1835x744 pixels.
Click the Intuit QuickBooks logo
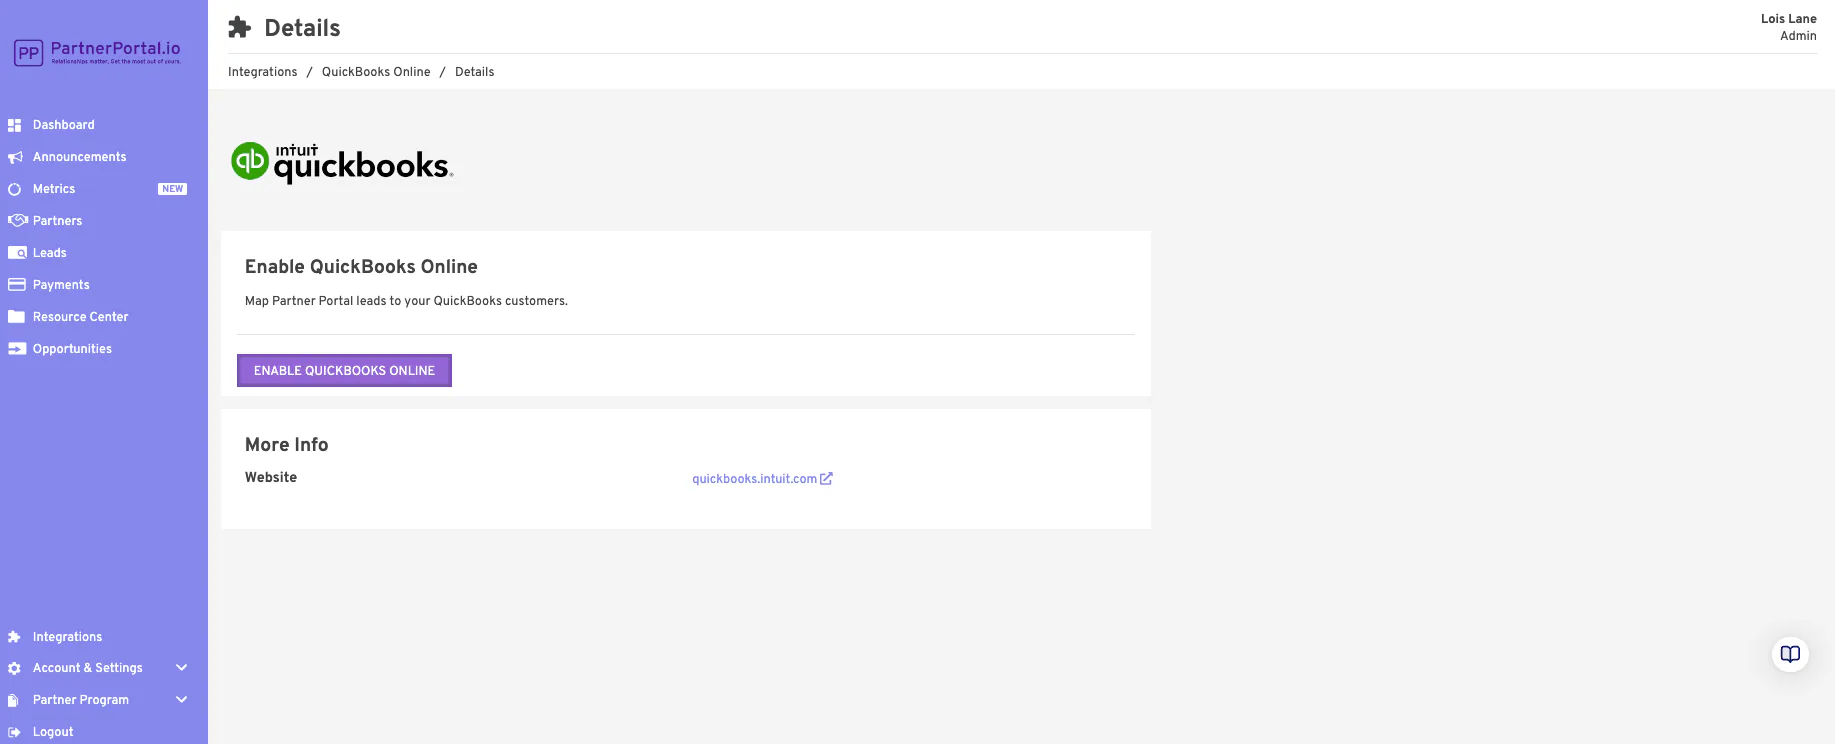(342, 162)
